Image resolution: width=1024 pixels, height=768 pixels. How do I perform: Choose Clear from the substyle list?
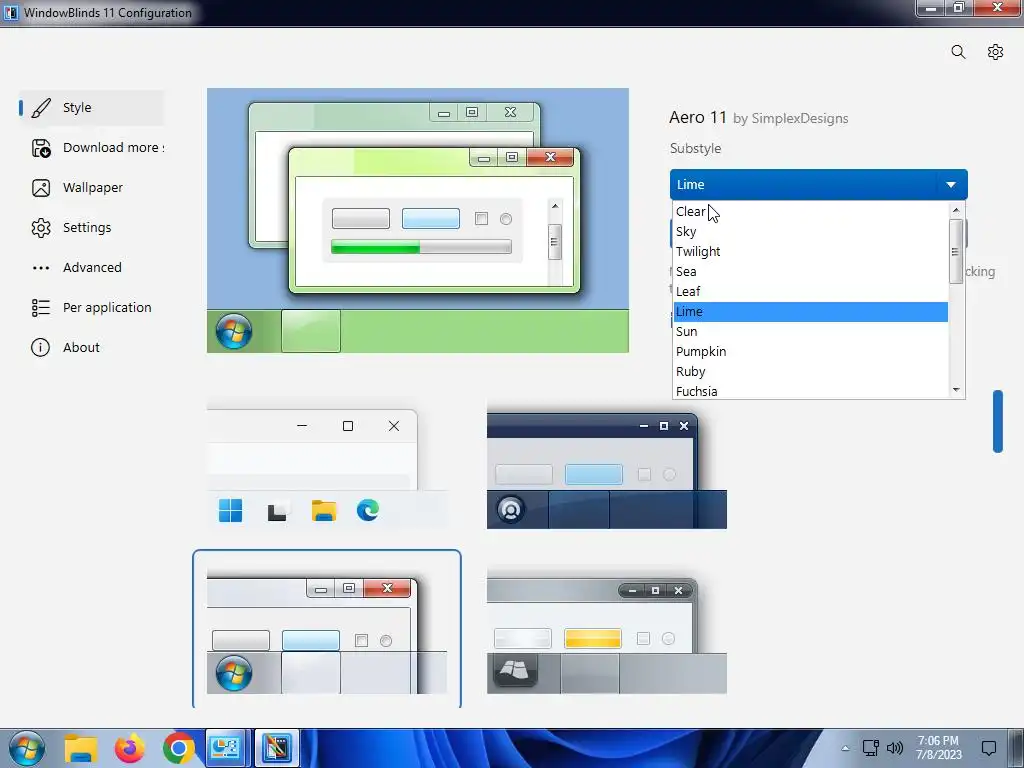click(x=810, y=212)
